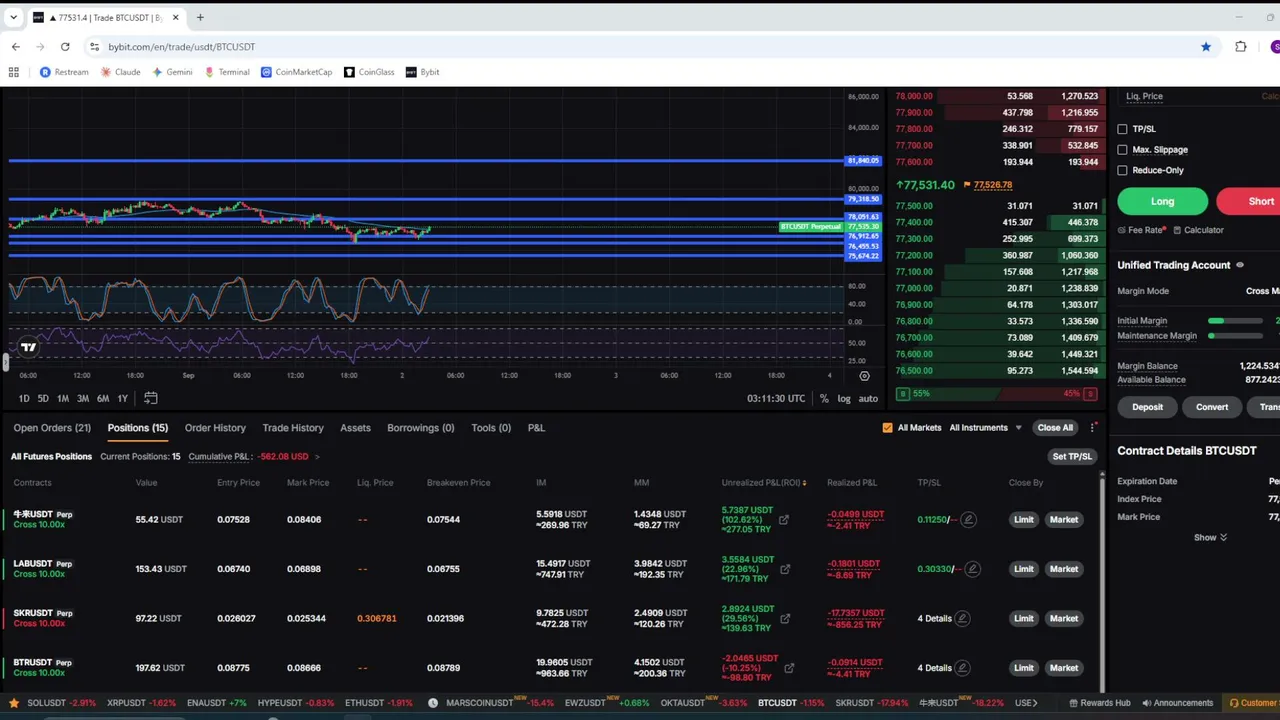Open Bybit bookmark
Screen dimensions: 1280x720
pos(423,72)
